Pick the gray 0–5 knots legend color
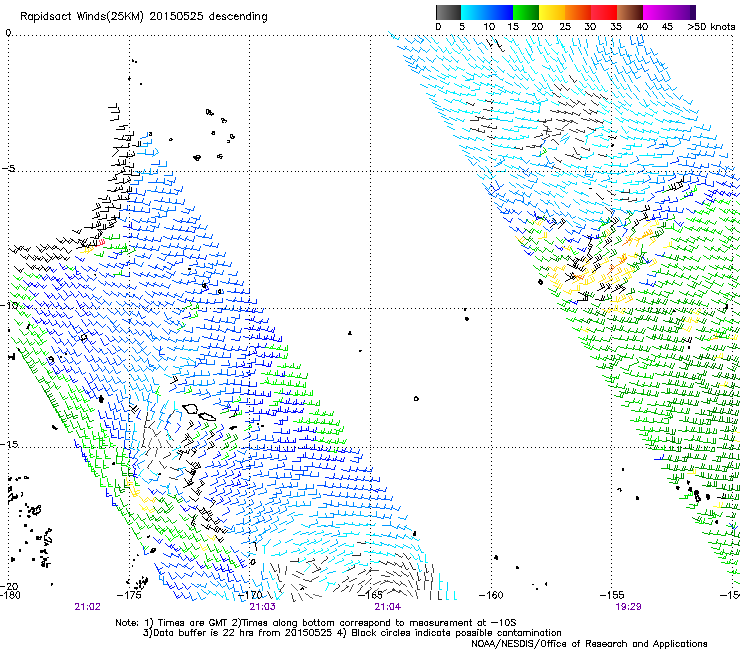The height and width of the screenshot is (650, 740). click(x=448, y=12)
